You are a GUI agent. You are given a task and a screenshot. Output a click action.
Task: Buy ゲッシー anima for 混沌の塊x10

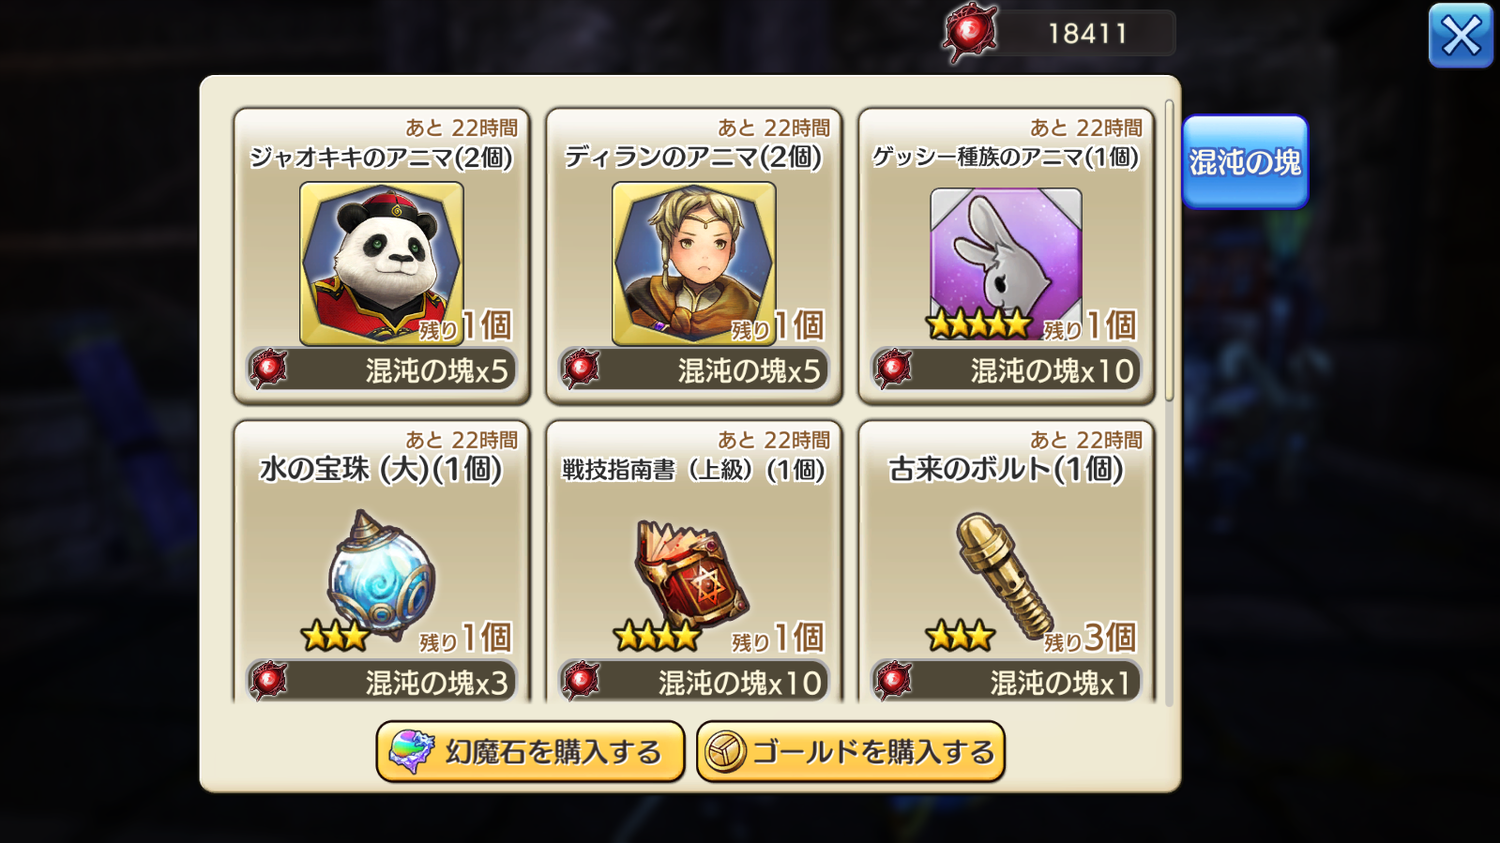coord(1006,370)
